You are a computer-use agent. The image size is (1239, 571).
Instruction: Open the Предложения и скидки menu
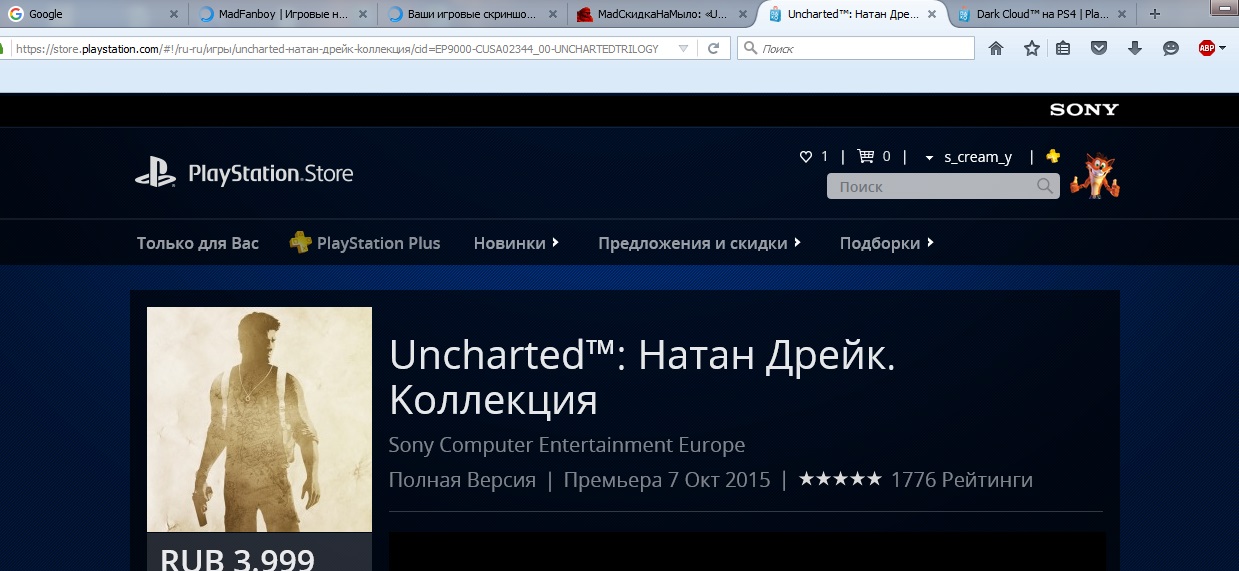click(x=699, y=243)
